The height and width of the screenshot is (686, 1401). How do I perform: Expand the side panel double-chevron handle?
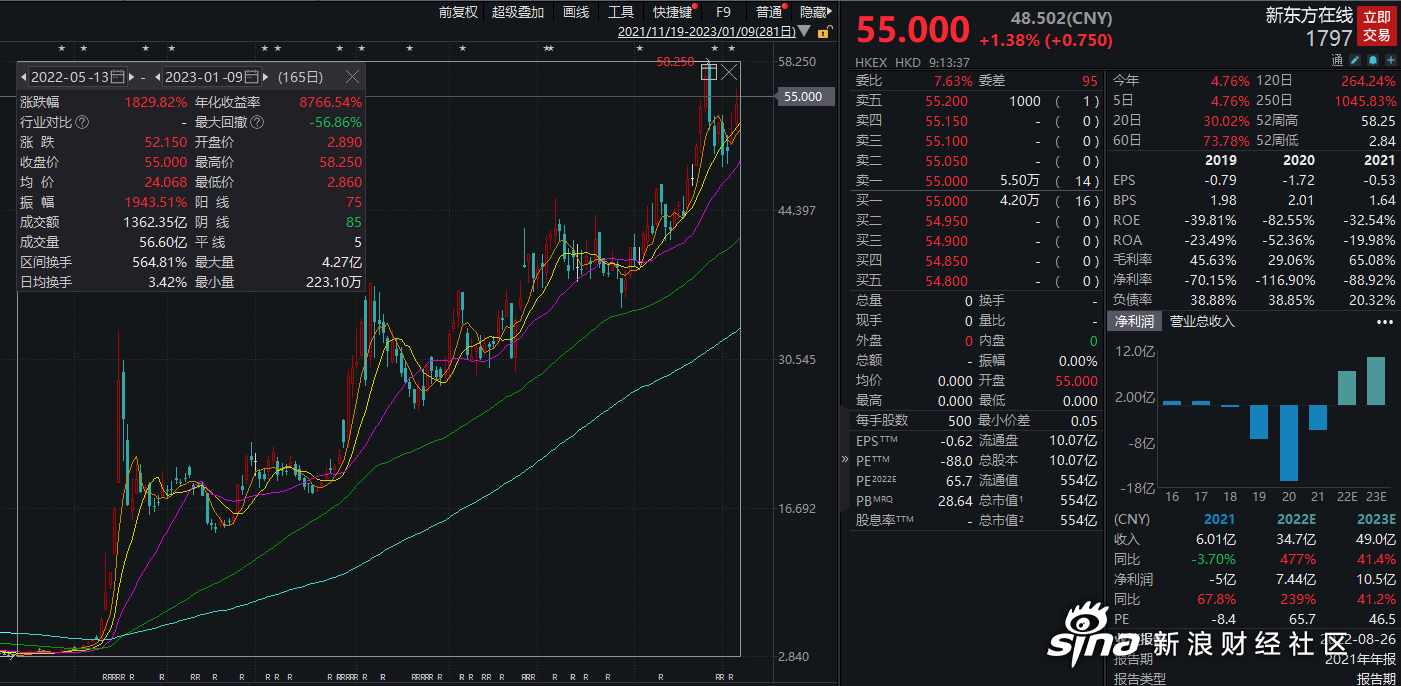[x=846, y=460]
